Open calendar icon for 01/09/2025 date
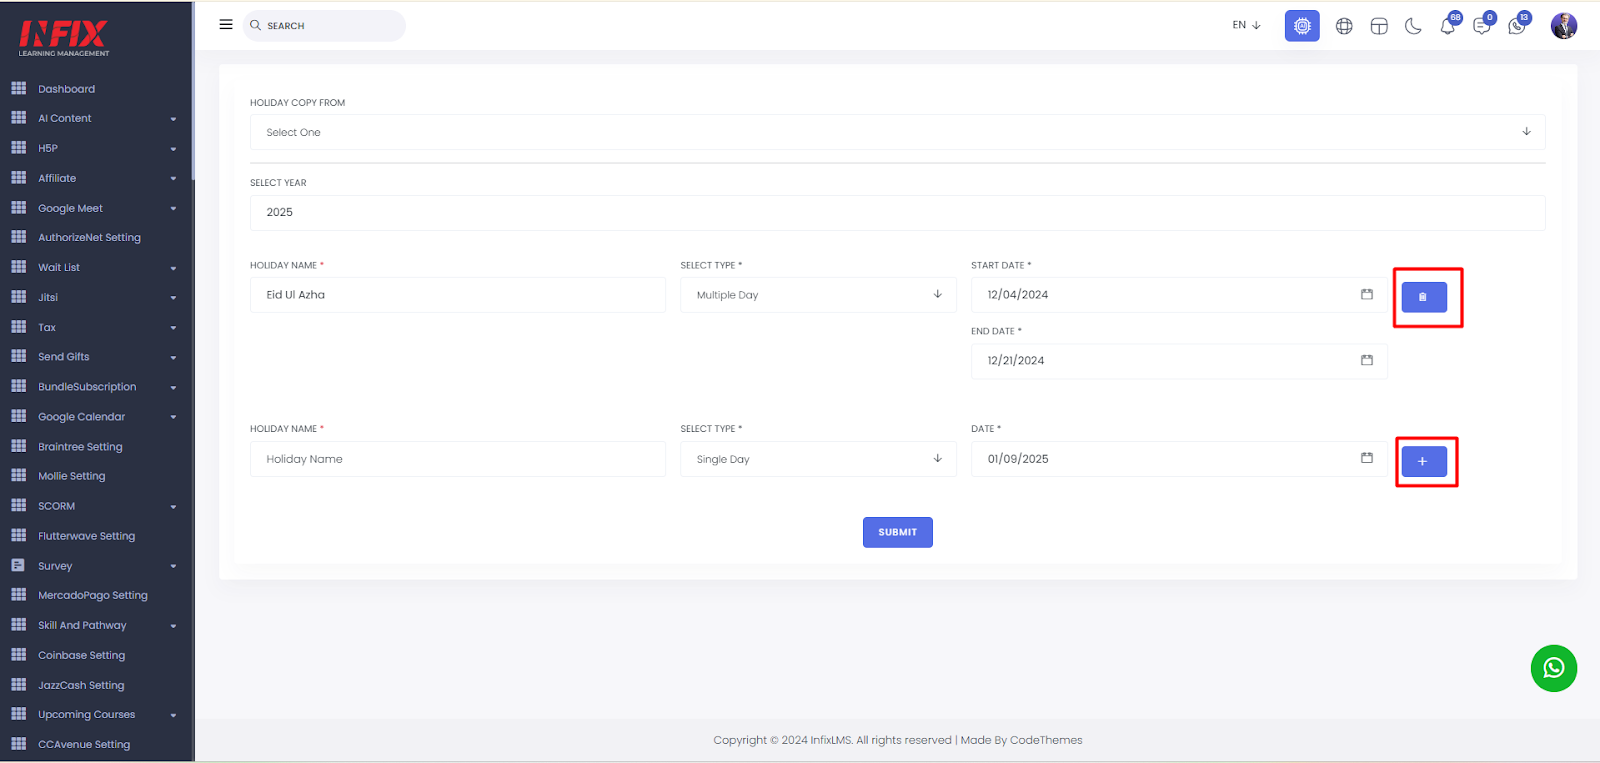Viewport: 1600px width, 763px height. point(1367,458)
